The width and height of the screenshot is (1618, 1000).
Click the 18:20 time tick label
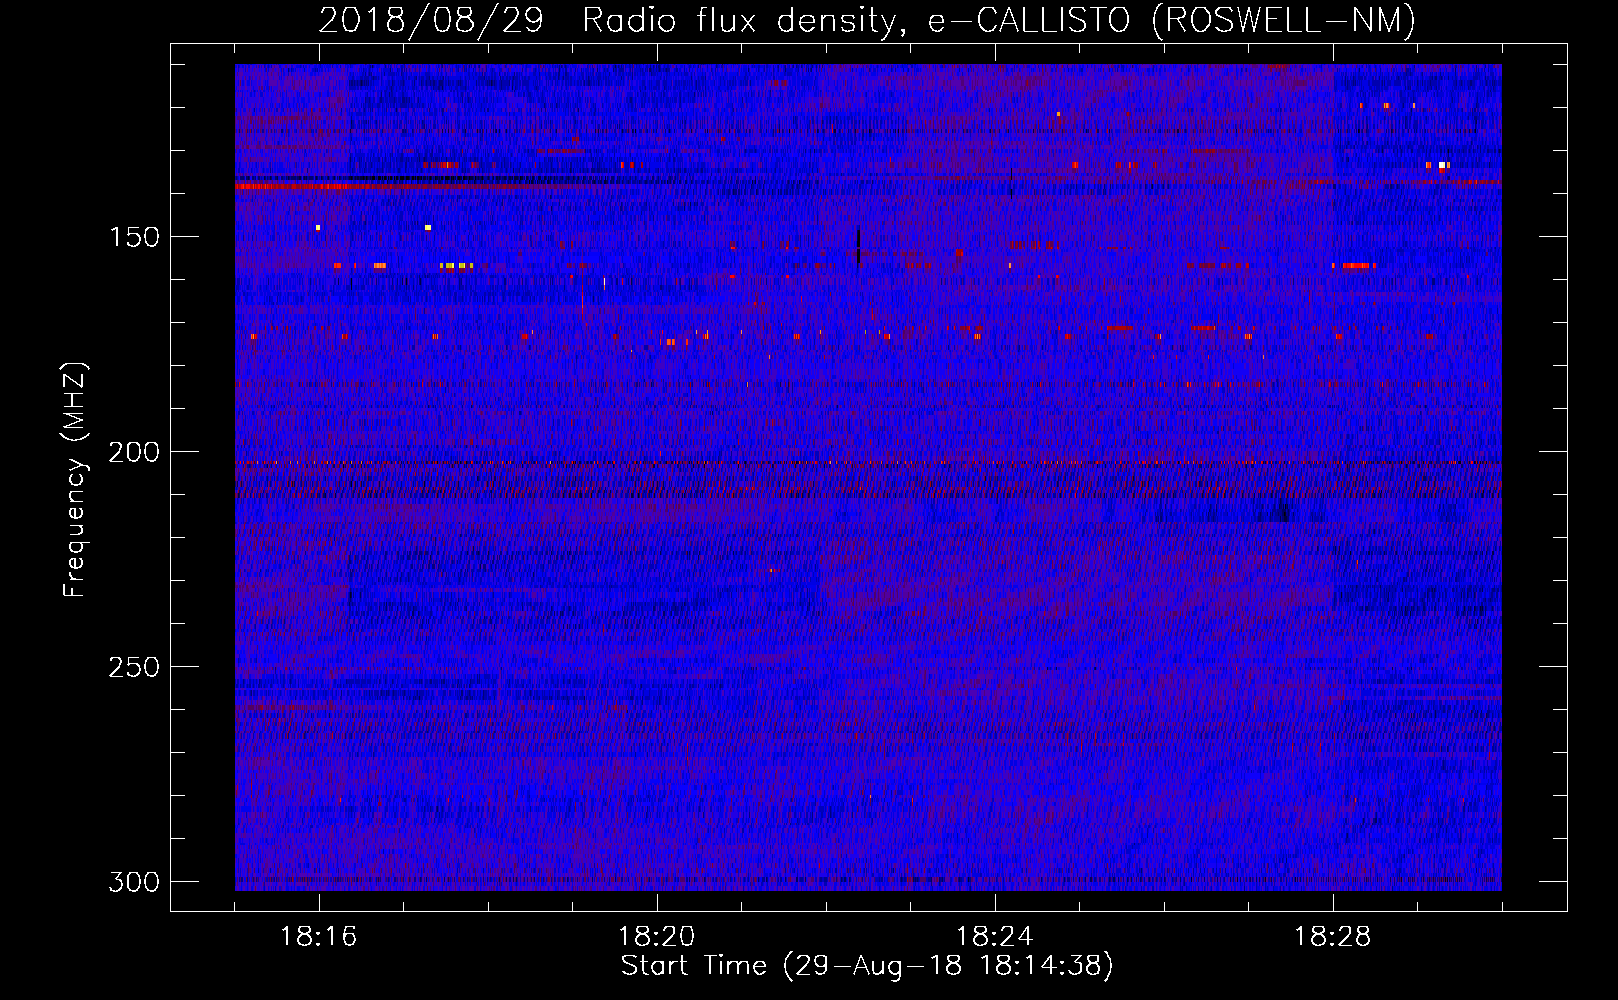(657, 937)
